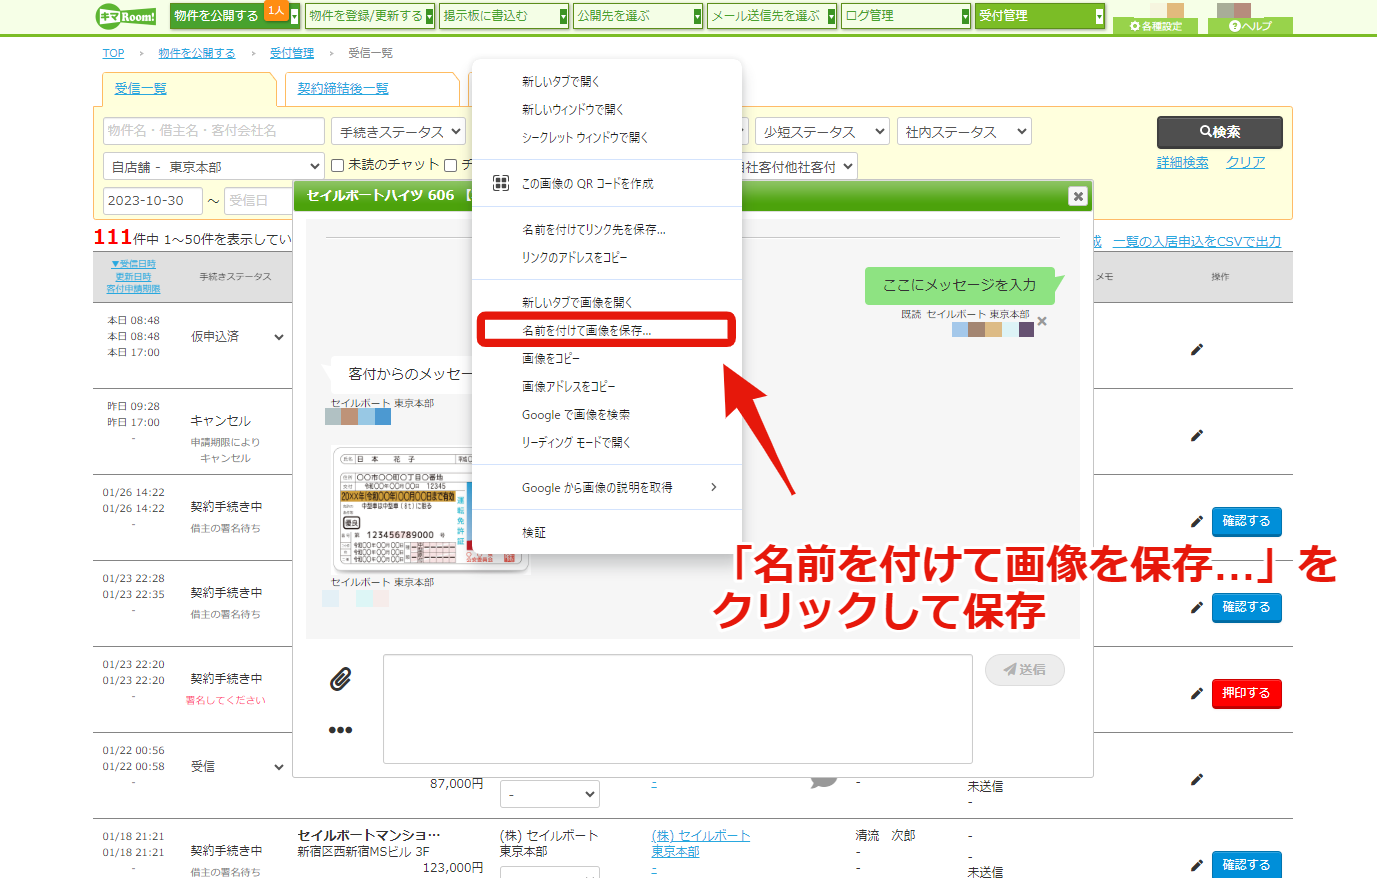Screen dimensions: 1377x878
Task: Close the セイルボートハイツ 606 dialog
Action: (1078, 196)
